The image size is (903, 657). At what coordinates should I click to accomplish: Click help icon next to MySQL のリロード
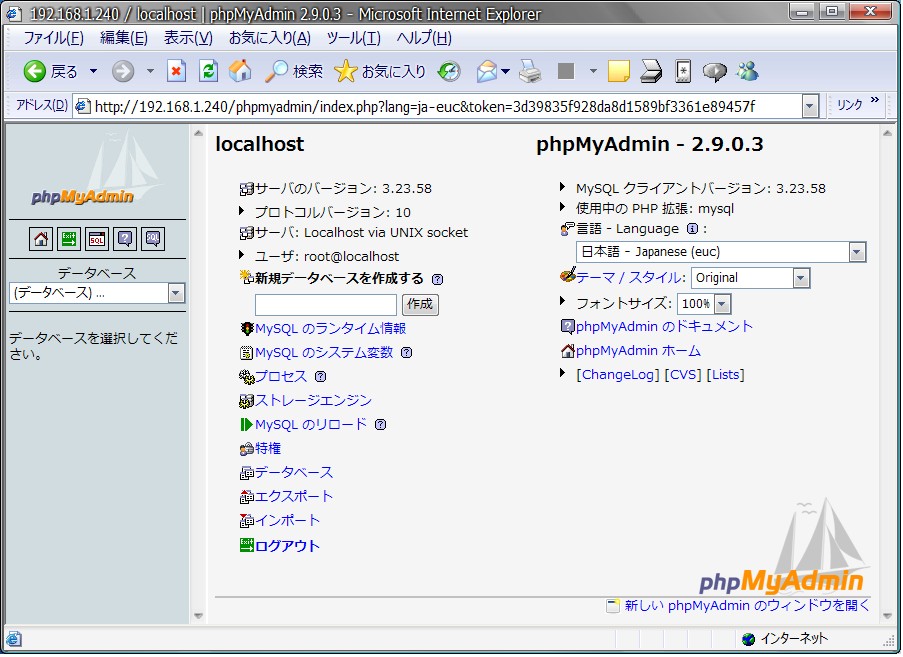381,425
